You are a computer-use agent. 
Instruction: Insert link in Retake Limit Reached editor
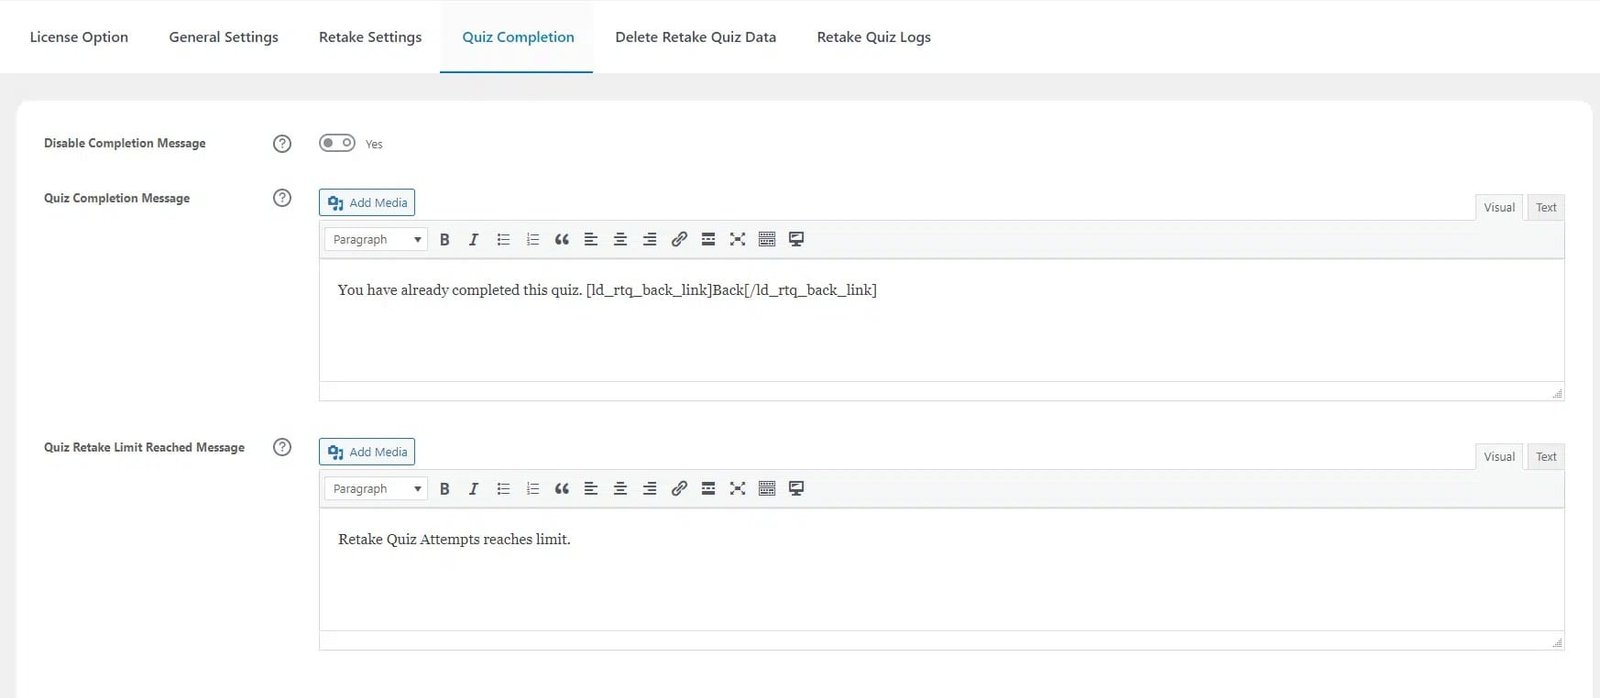click(679, 488)
